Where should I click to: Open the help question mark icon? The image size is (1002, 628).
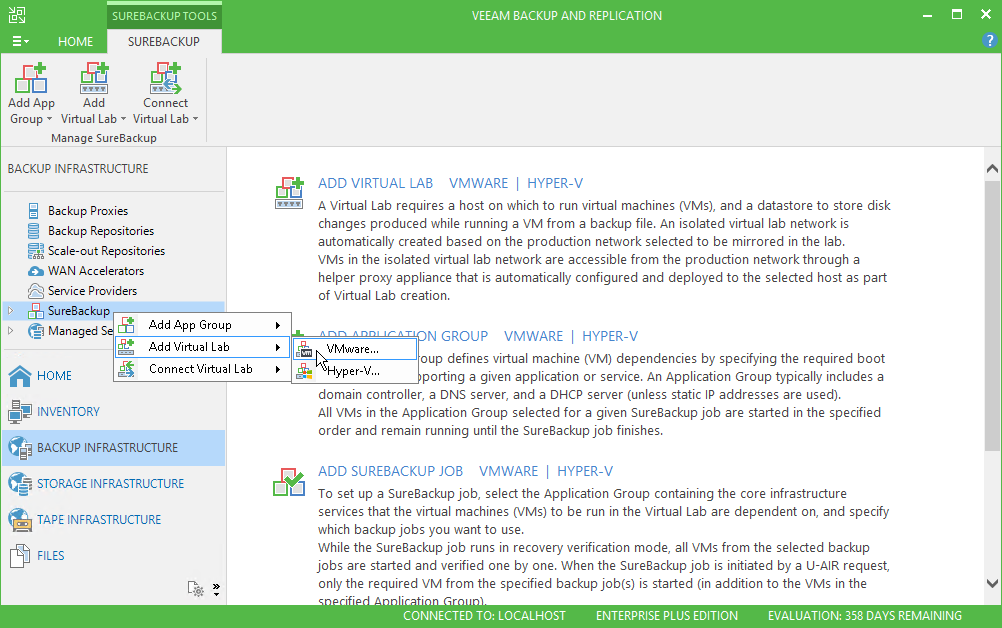click(989, 41)
